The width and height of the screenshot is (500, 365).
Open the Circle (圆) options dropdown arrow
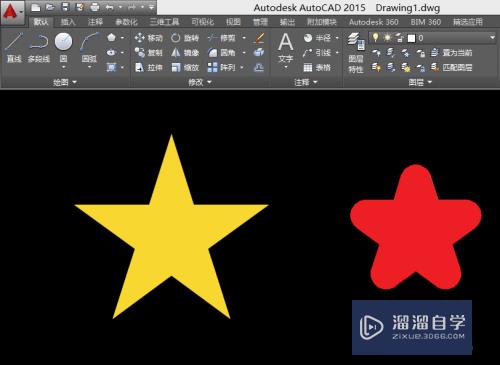[x=63, y=67]
